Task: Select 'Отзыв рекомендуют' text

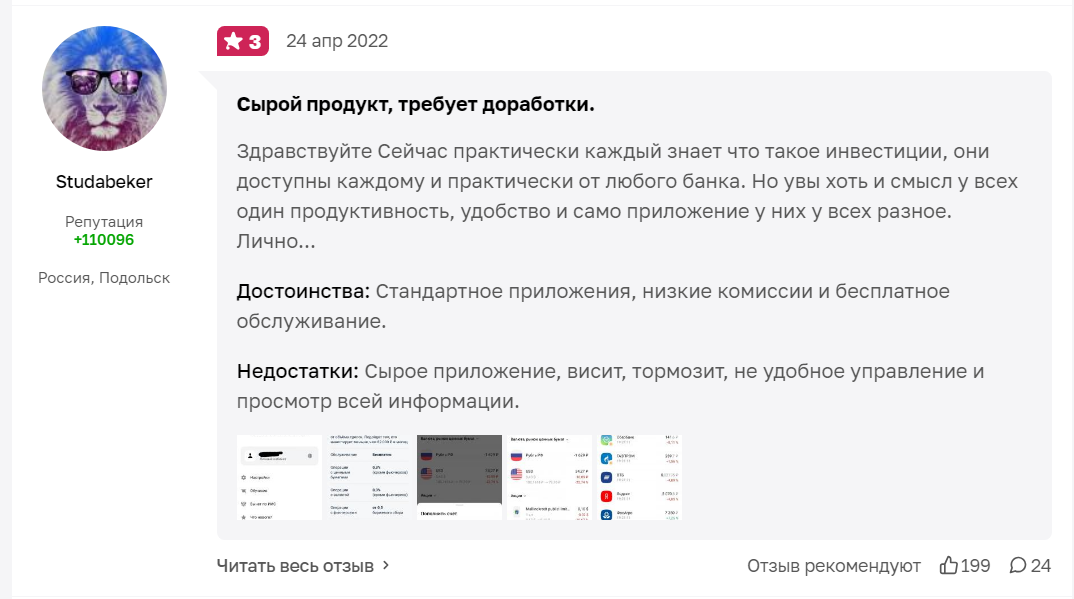Action: pos(834,566)
